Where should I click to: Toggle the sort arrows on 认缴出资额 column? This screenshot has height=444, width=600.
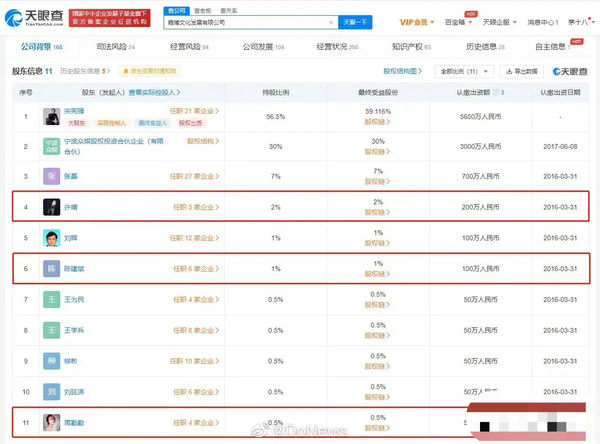tap(503, 92)
